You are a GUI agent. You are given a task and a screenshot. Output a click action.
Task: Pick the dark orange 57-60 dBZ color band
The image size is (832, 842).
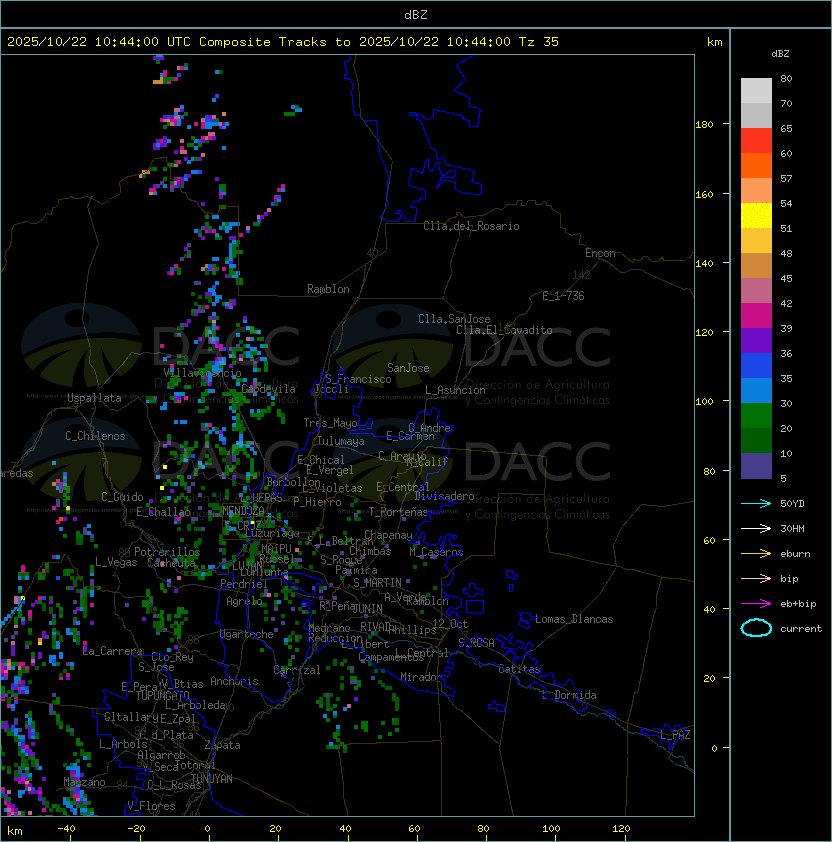[x=756, y=165]
